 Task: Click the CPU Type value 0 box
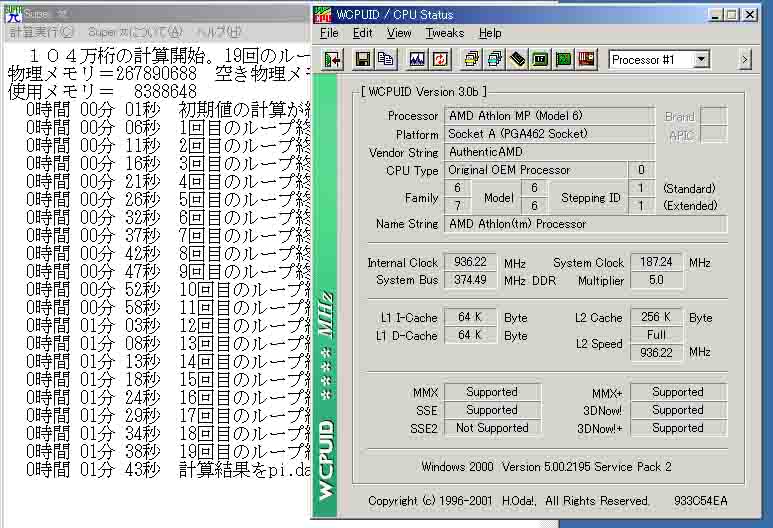click(x=641, y=170)
